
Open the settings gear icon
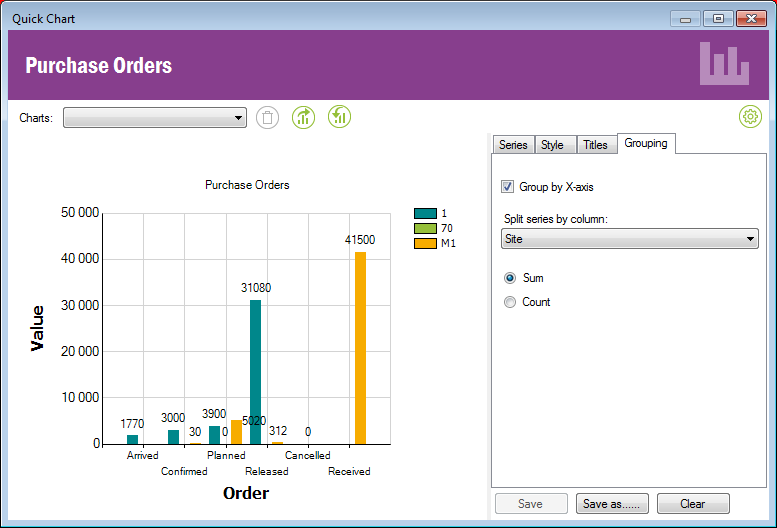coord(750,117)
